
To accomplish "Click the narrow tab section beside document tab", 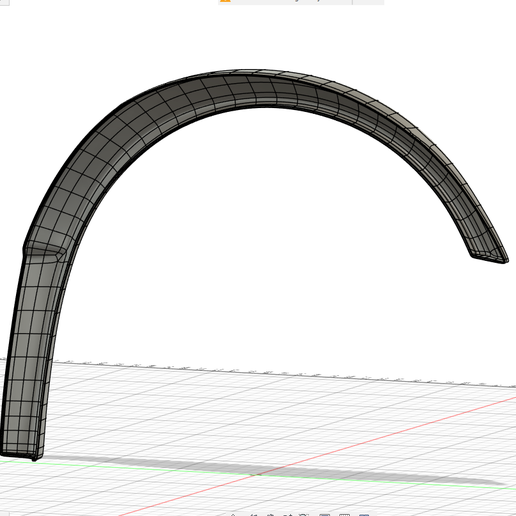I will click(x=368, y=2).
